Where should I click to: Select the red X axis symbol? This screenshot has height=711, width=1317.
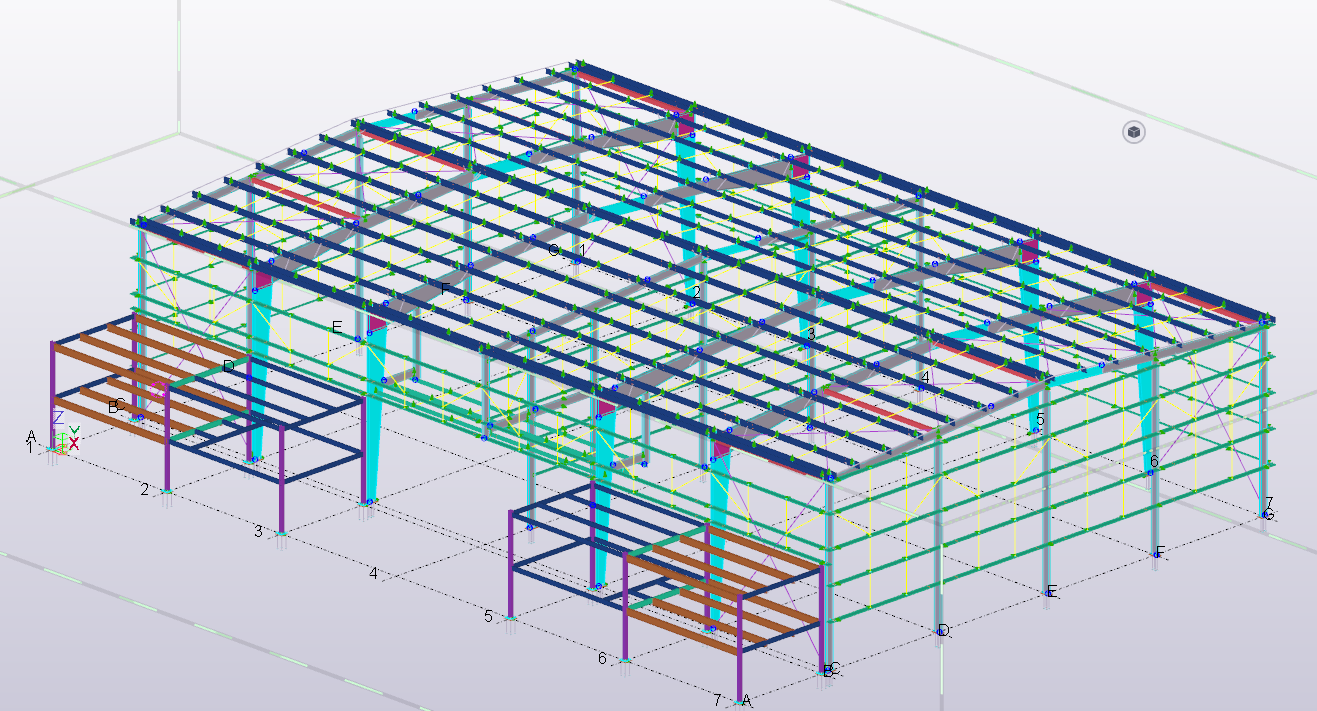tap(73, 443)
